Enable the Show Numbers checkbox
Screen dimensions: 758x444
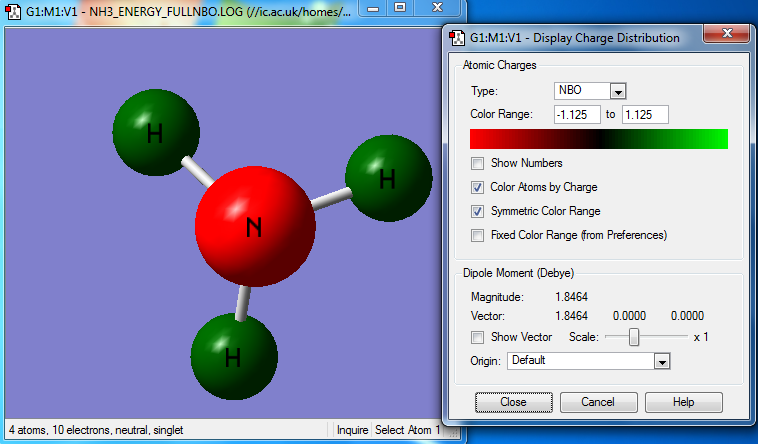(x=478, y=163)
